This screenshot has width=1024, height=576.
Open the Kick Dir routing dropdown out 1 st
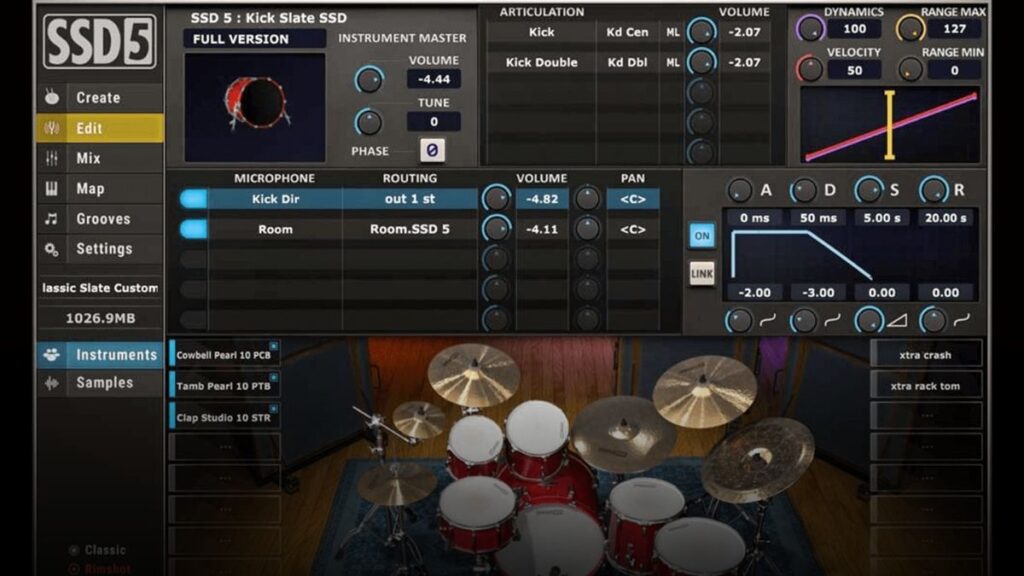tap(409, 199)
